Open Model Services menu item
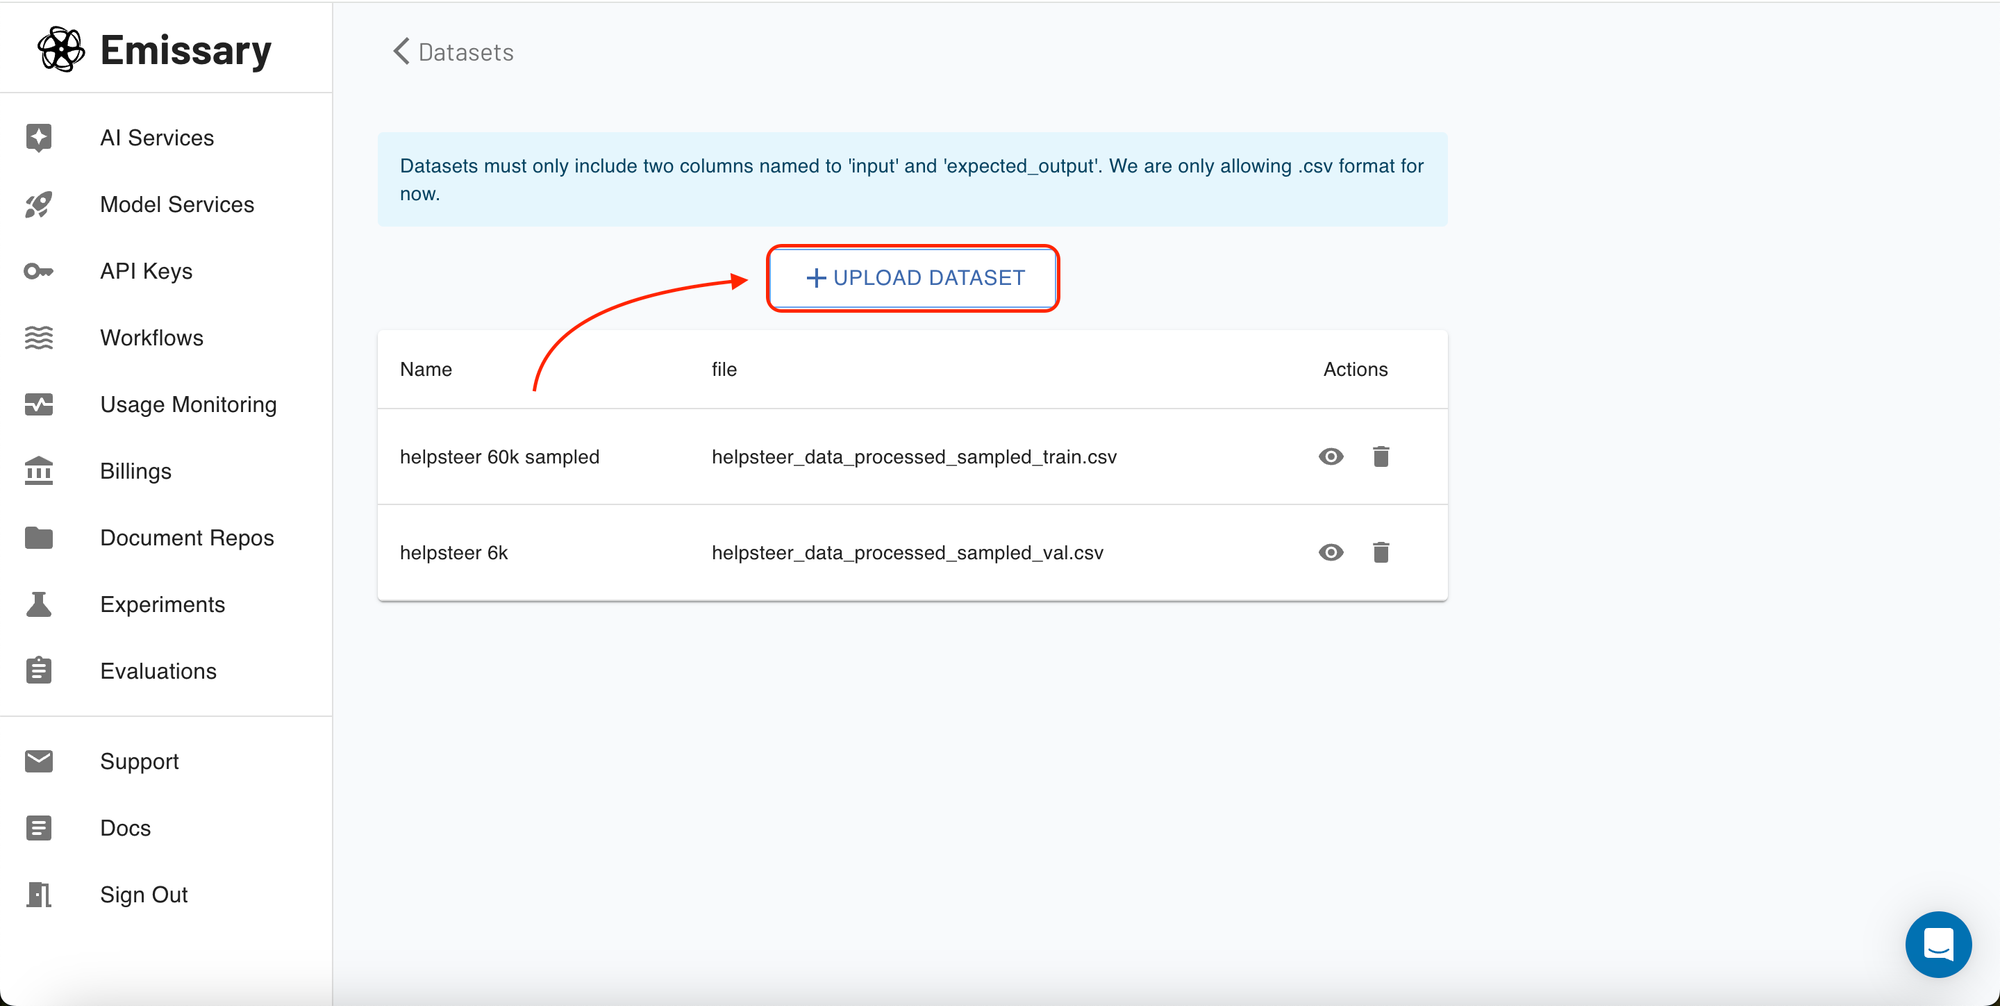This screenshot has width=2000, height=1006. (x=166, y=205)
